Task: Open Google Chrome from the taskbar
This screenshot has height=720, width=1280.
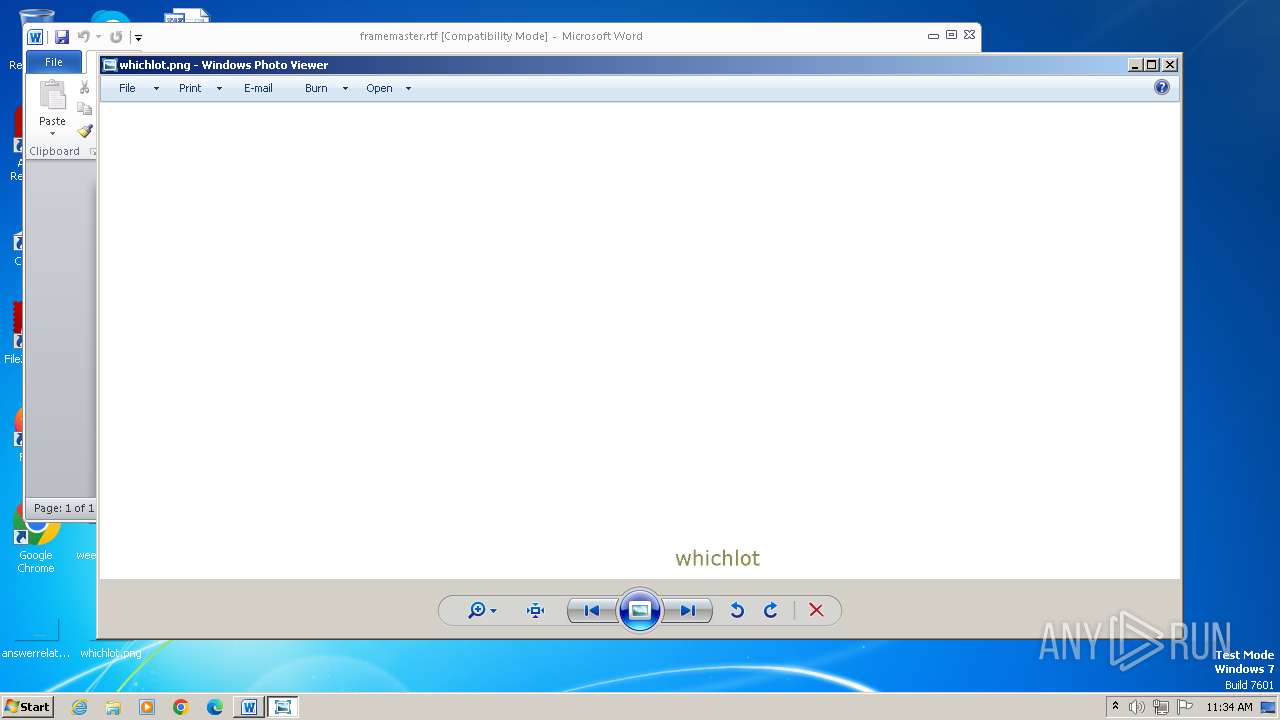Action: coord(181,707)
